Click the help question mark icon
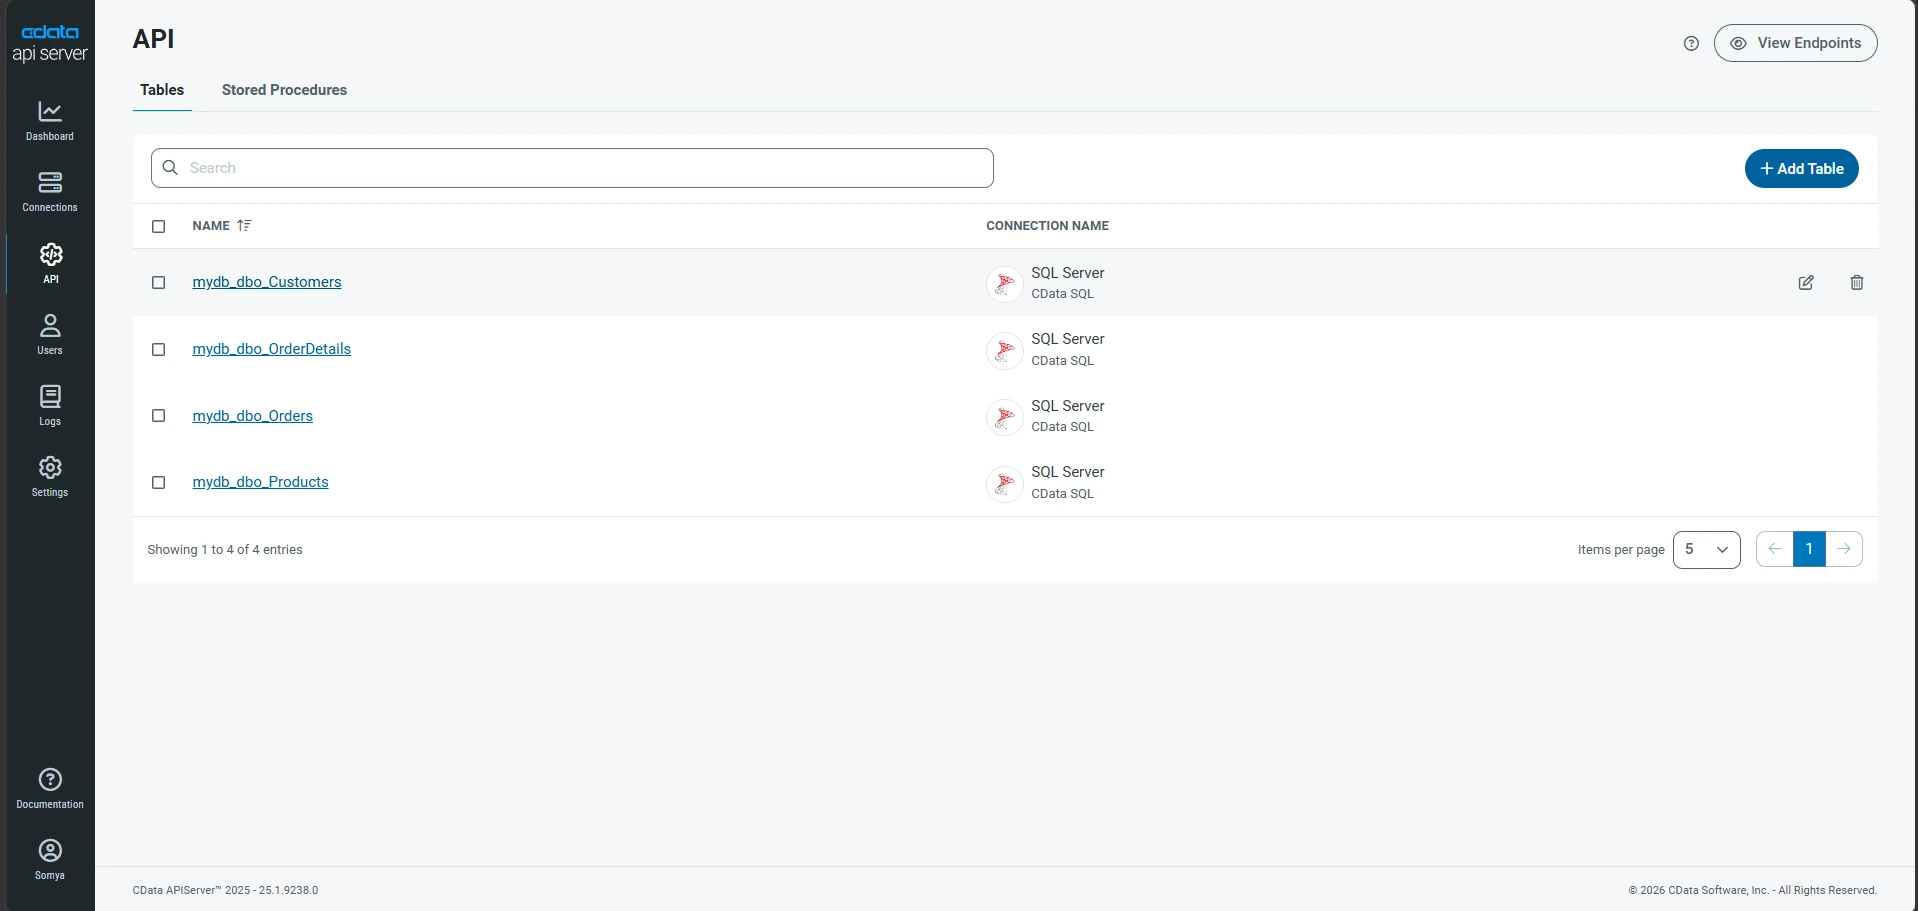The image size is (1918, 911). pos(1691,43)
